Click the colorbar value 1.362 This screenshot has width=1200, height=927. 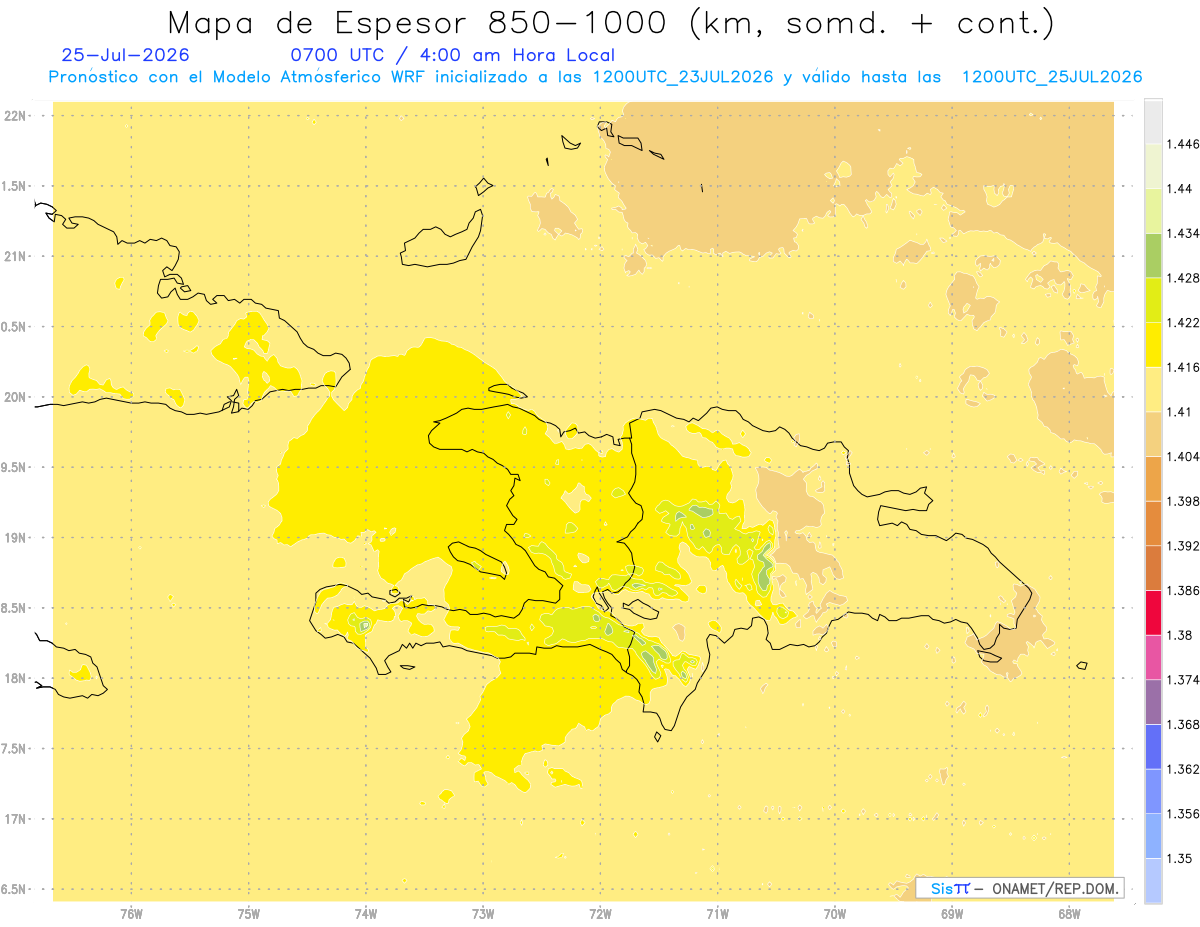(1182, 769)
